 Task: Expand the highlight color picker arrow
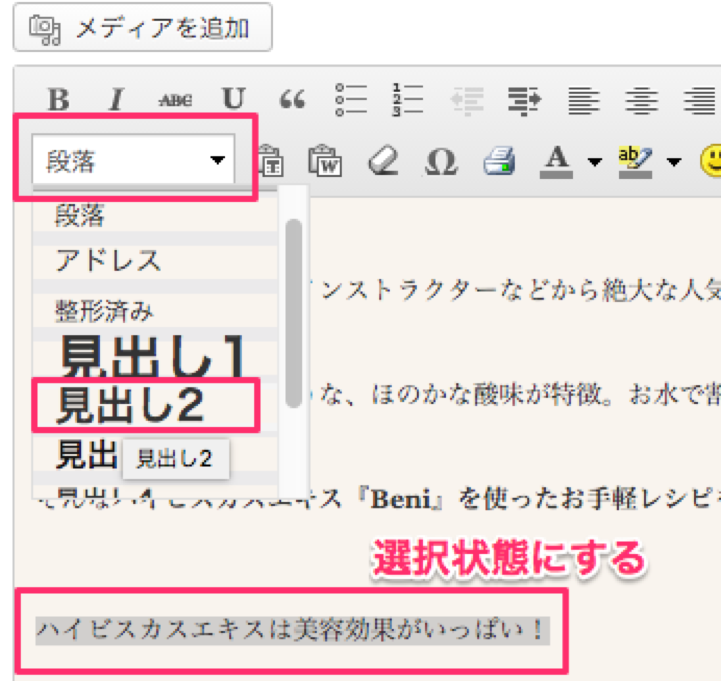pos(673,161)
